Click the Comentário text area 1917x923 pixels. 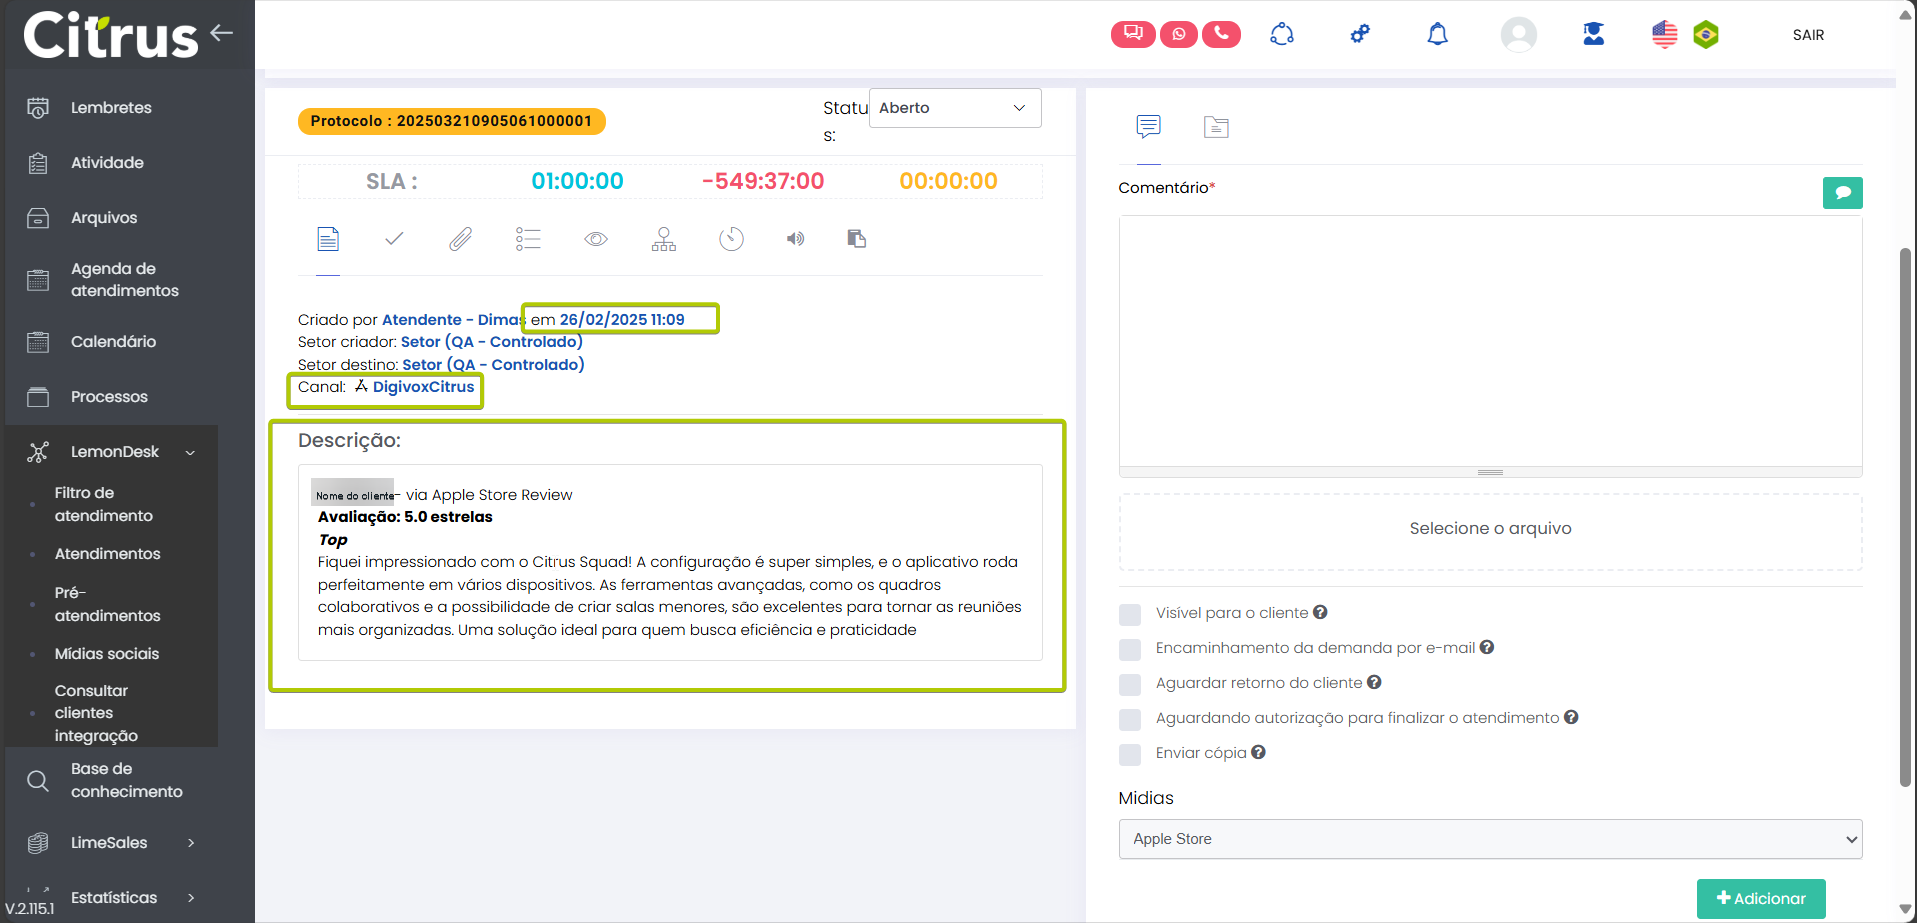pyautogui.click(x=1489, y=340)
